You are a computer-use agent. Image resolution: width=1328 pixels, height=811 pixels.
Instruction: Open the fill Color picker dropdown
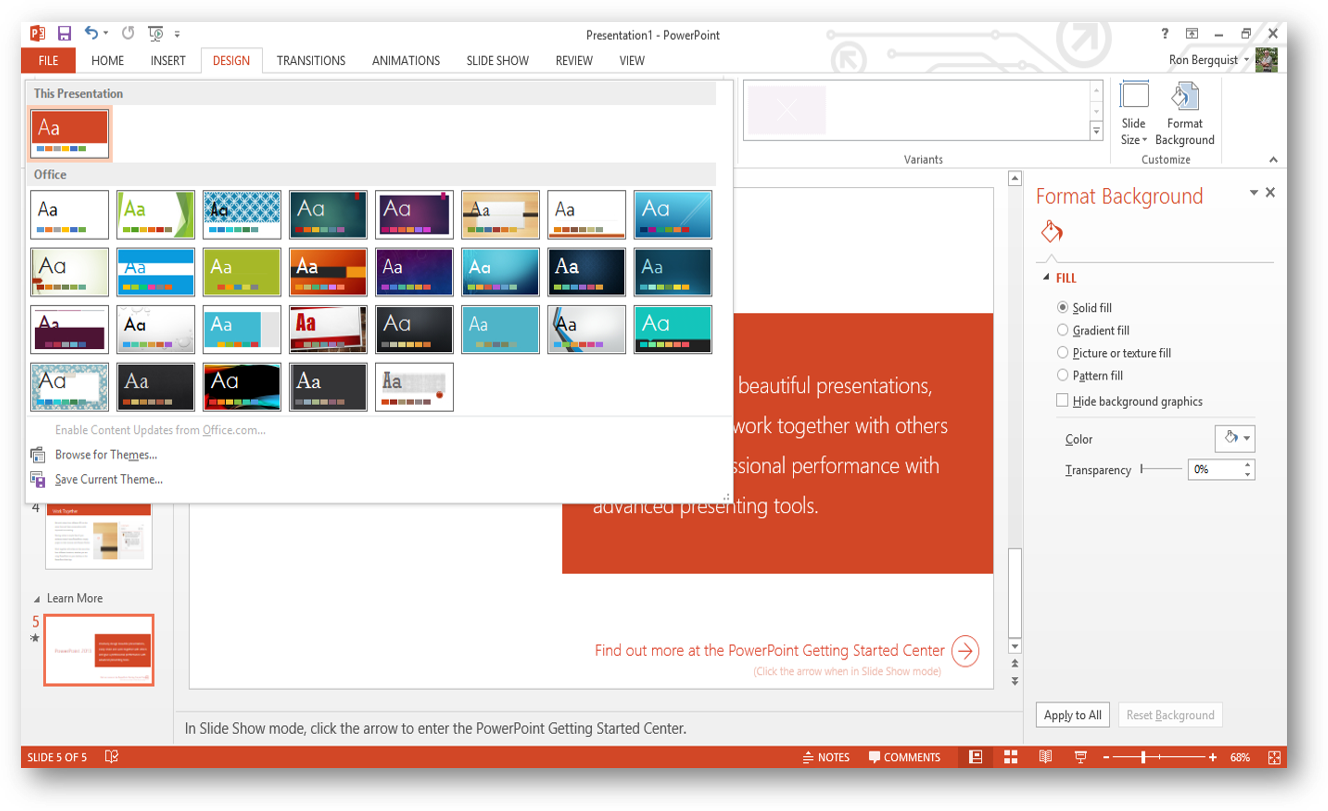click(x=1234, y=438)
